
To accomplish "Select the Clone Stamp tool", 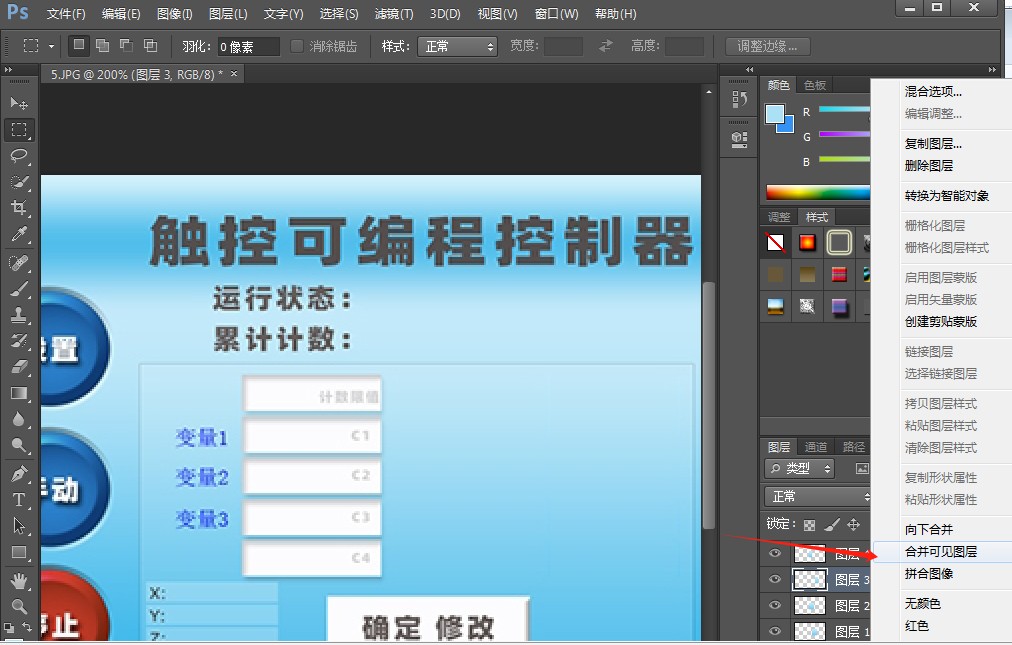I will pos(19,314).
